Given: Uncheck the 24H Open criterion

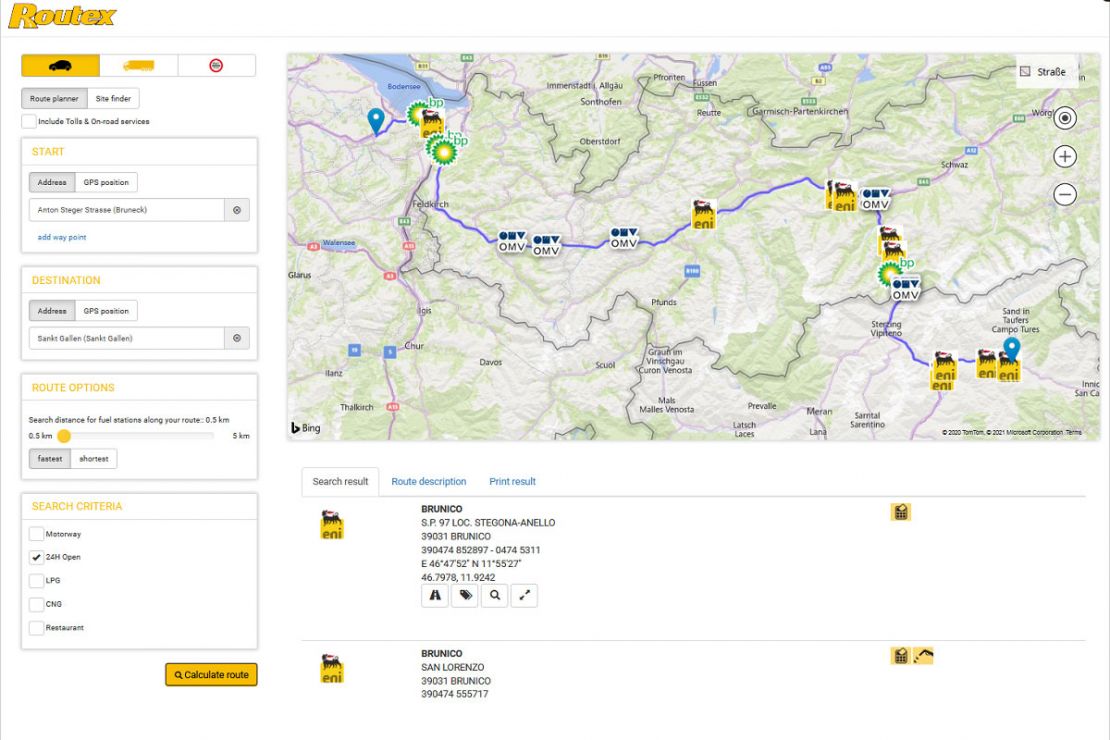Looking at the screenshot, I should click(36, 557).
